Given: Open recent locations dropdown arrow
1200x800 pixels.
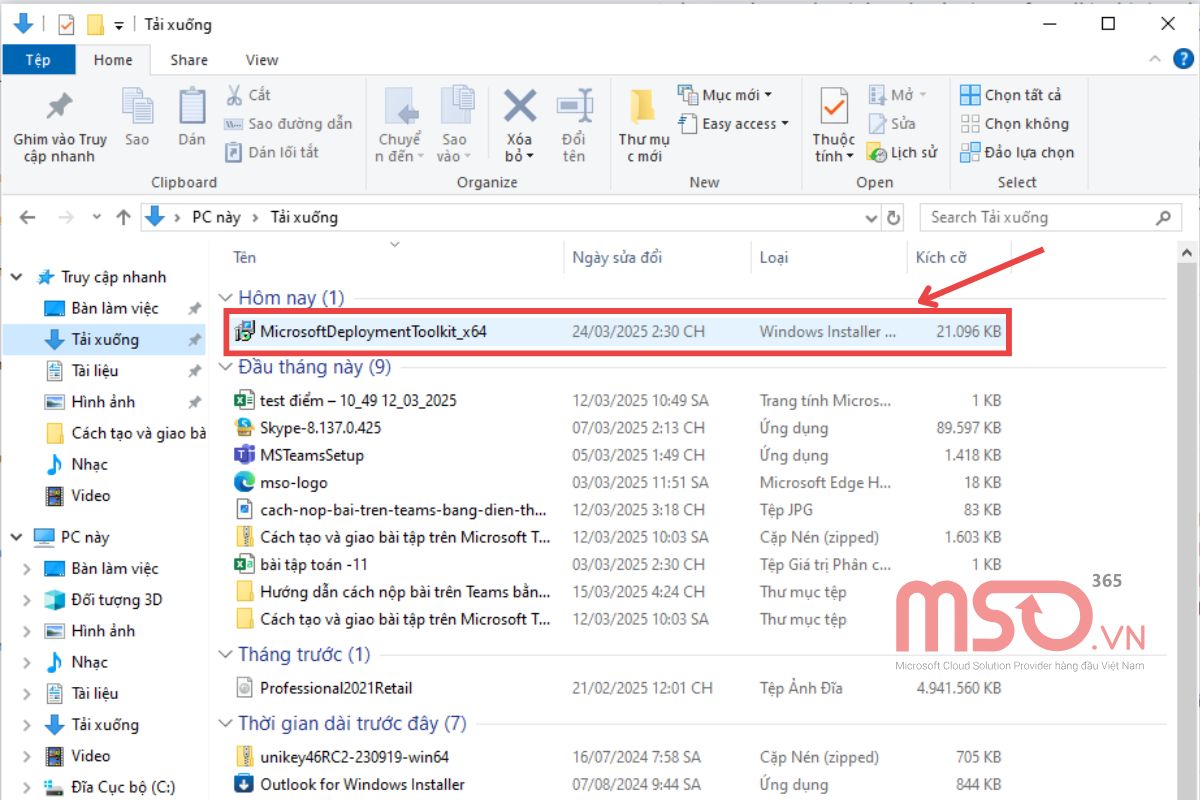Looking at the screenshot, I should 96,217.
